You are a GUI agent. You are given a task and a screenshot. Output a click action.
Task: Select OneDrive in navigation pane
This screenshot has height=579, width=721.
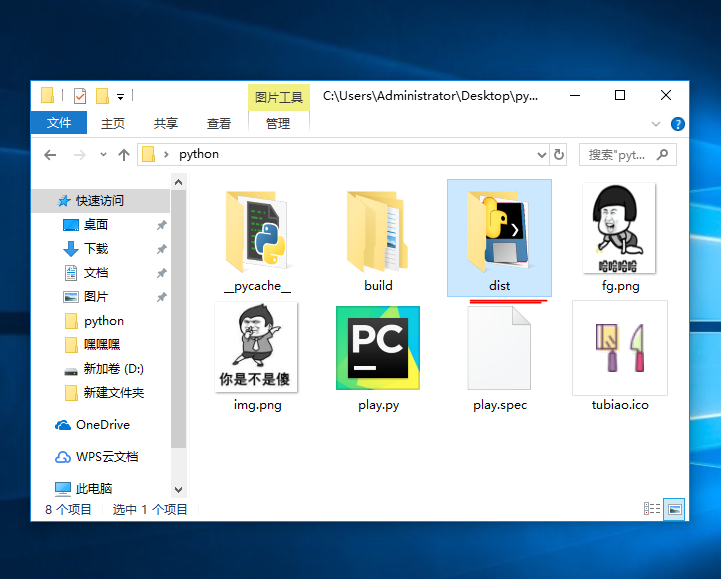point(103,424)
